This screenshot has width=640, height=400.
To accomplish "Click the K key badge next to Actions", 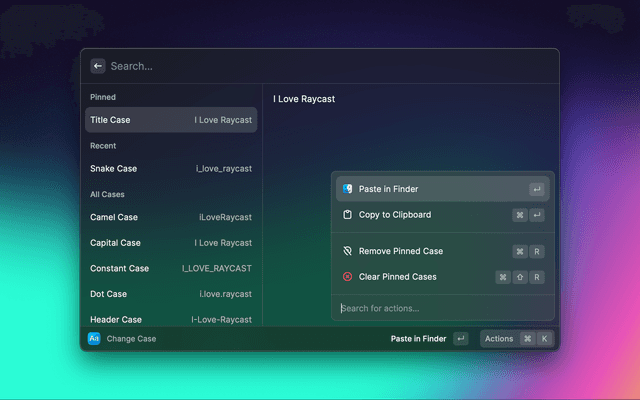I will (544, 339).
